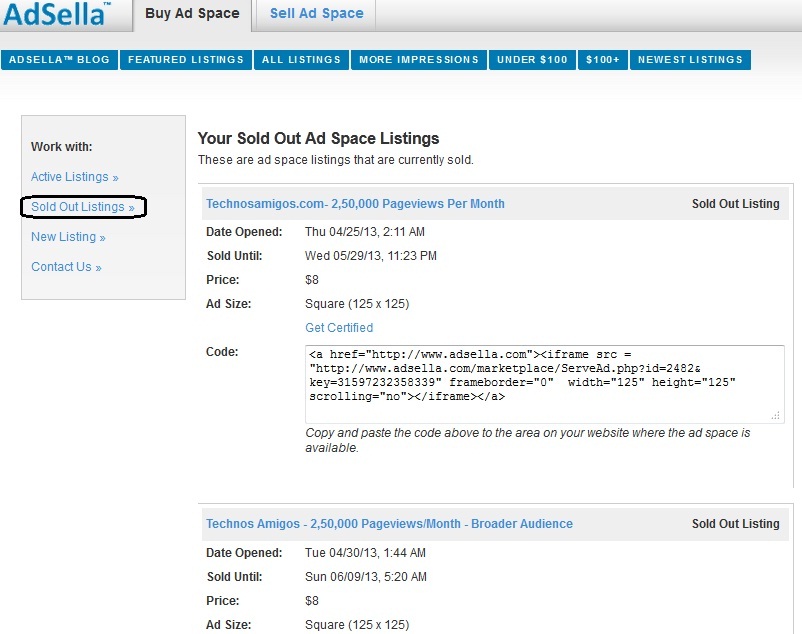Create a New Listing from sidebar

(67, 237)
